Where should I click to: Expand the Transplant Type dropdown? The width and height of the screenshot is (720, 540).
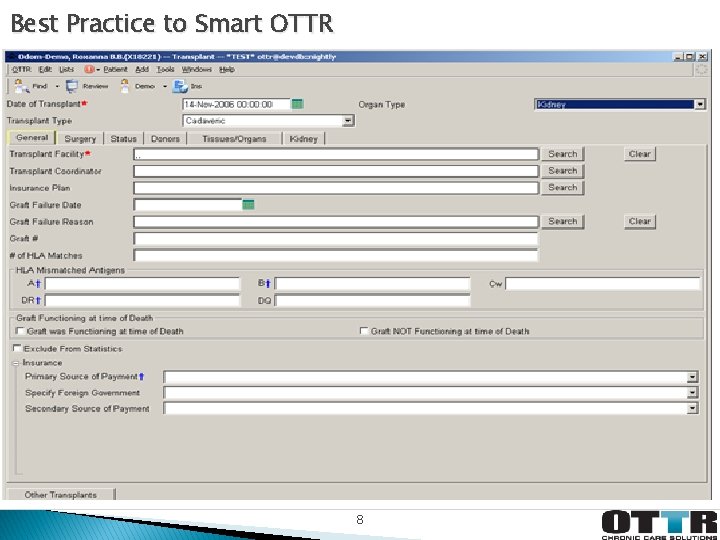[x=349, y=121]
